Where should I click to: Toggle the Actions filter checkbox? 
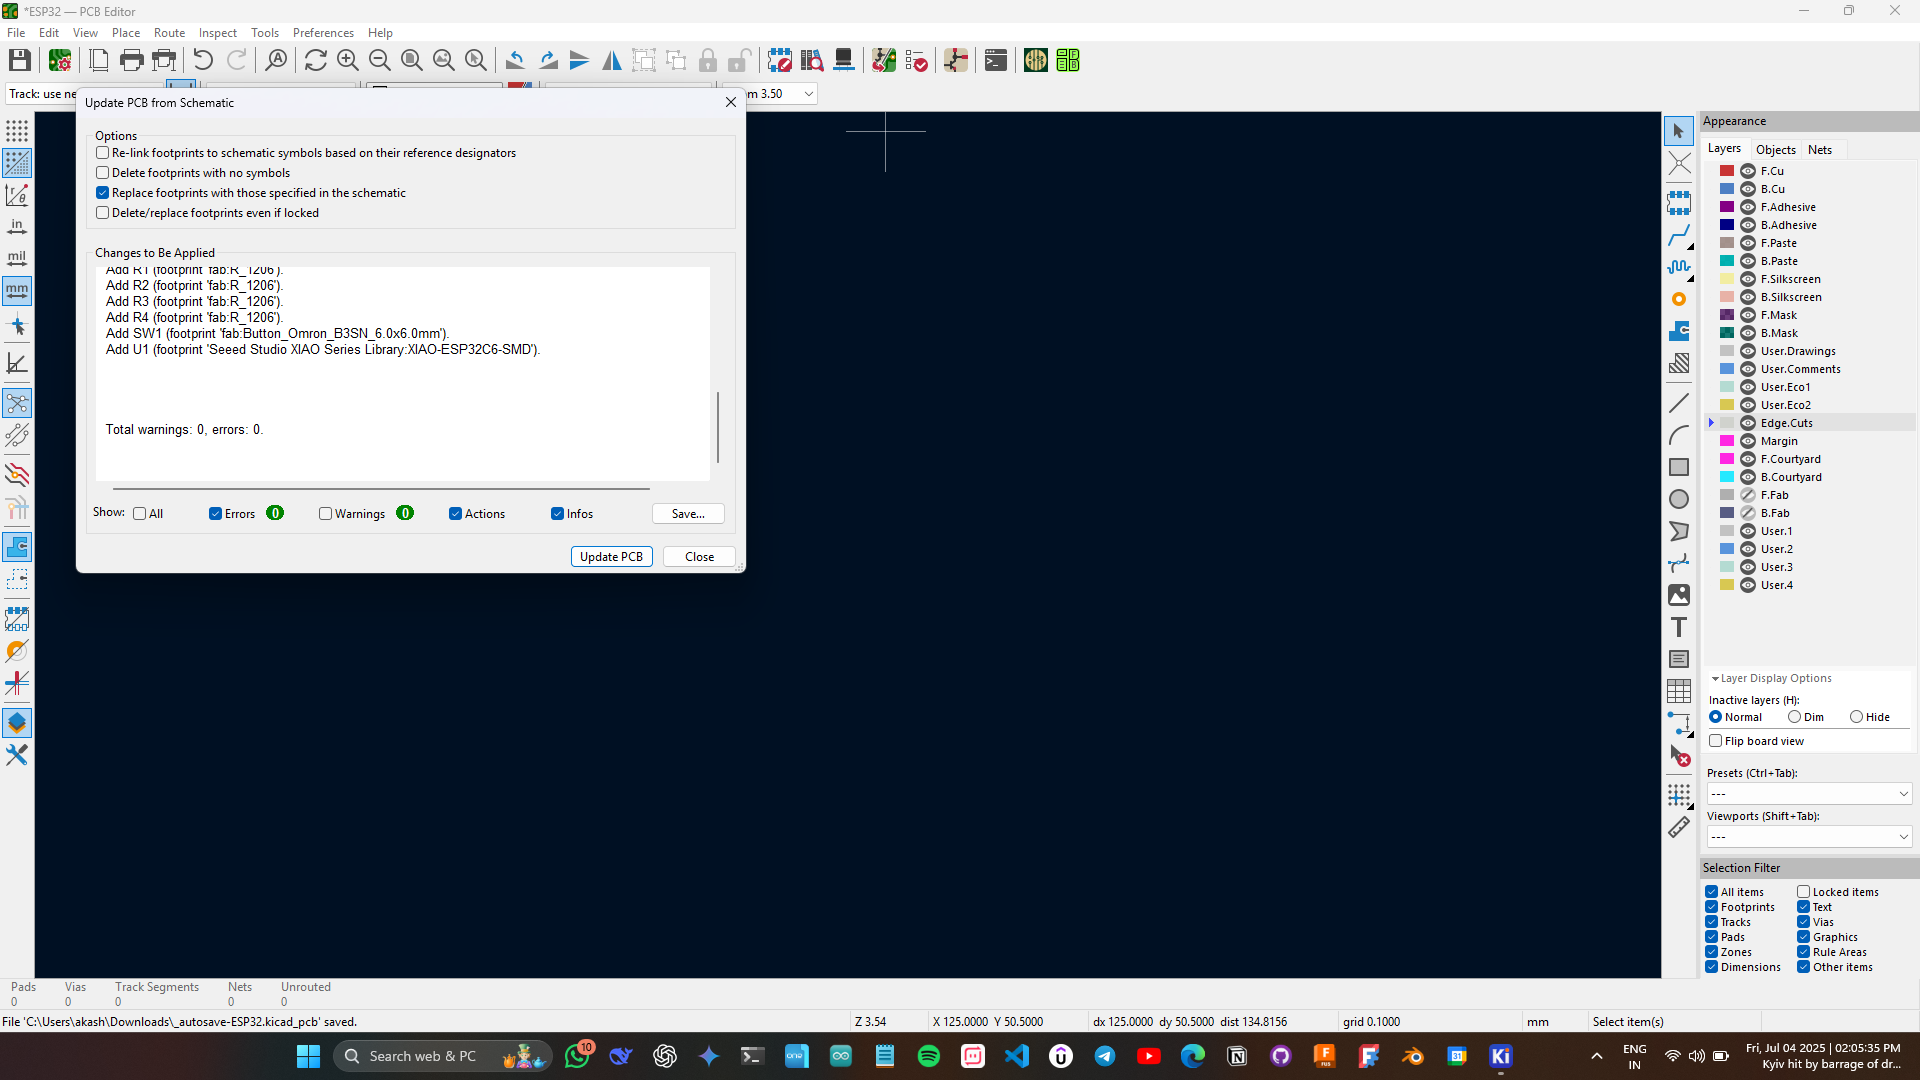(455, 514)
